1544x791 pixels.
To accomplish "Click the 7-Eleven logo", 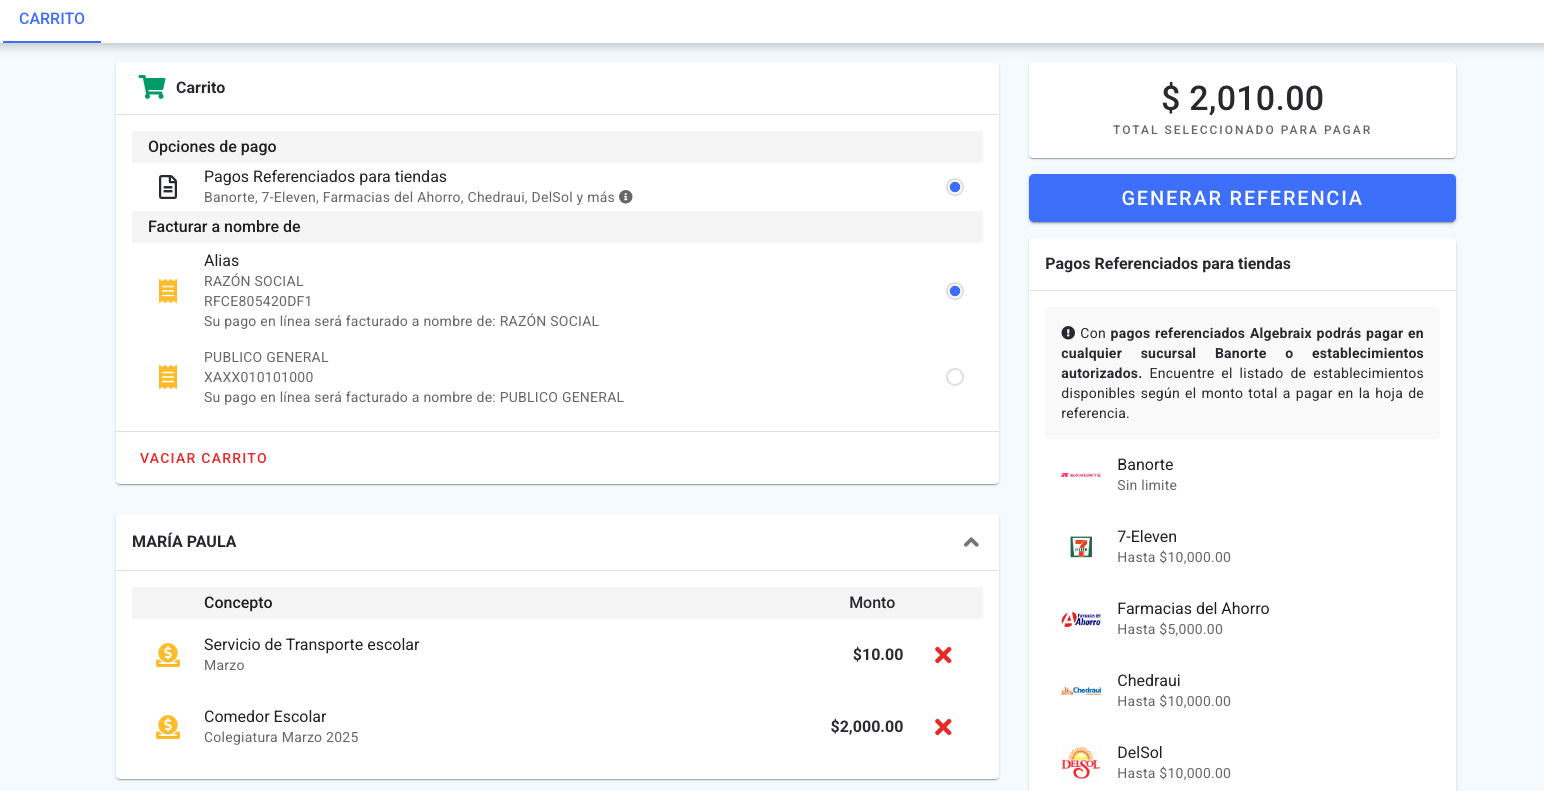I will (1081, 547).
